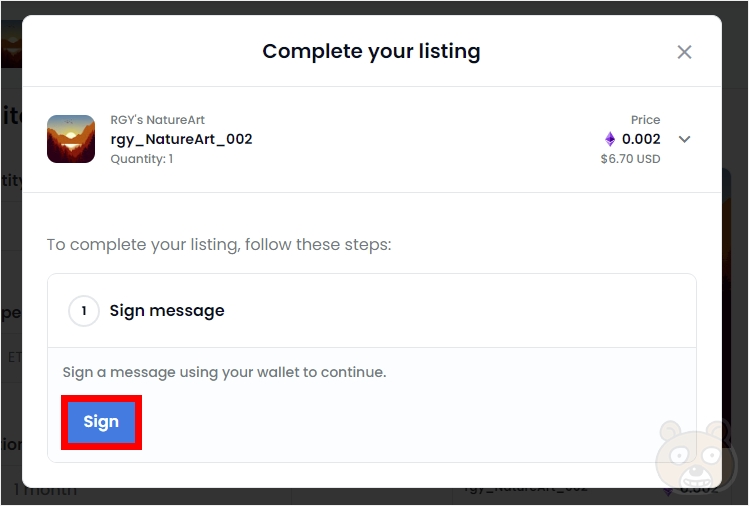Click the bear mascot watermark icon
Viewport: 749px width, 506px height.
pos(700,462)
